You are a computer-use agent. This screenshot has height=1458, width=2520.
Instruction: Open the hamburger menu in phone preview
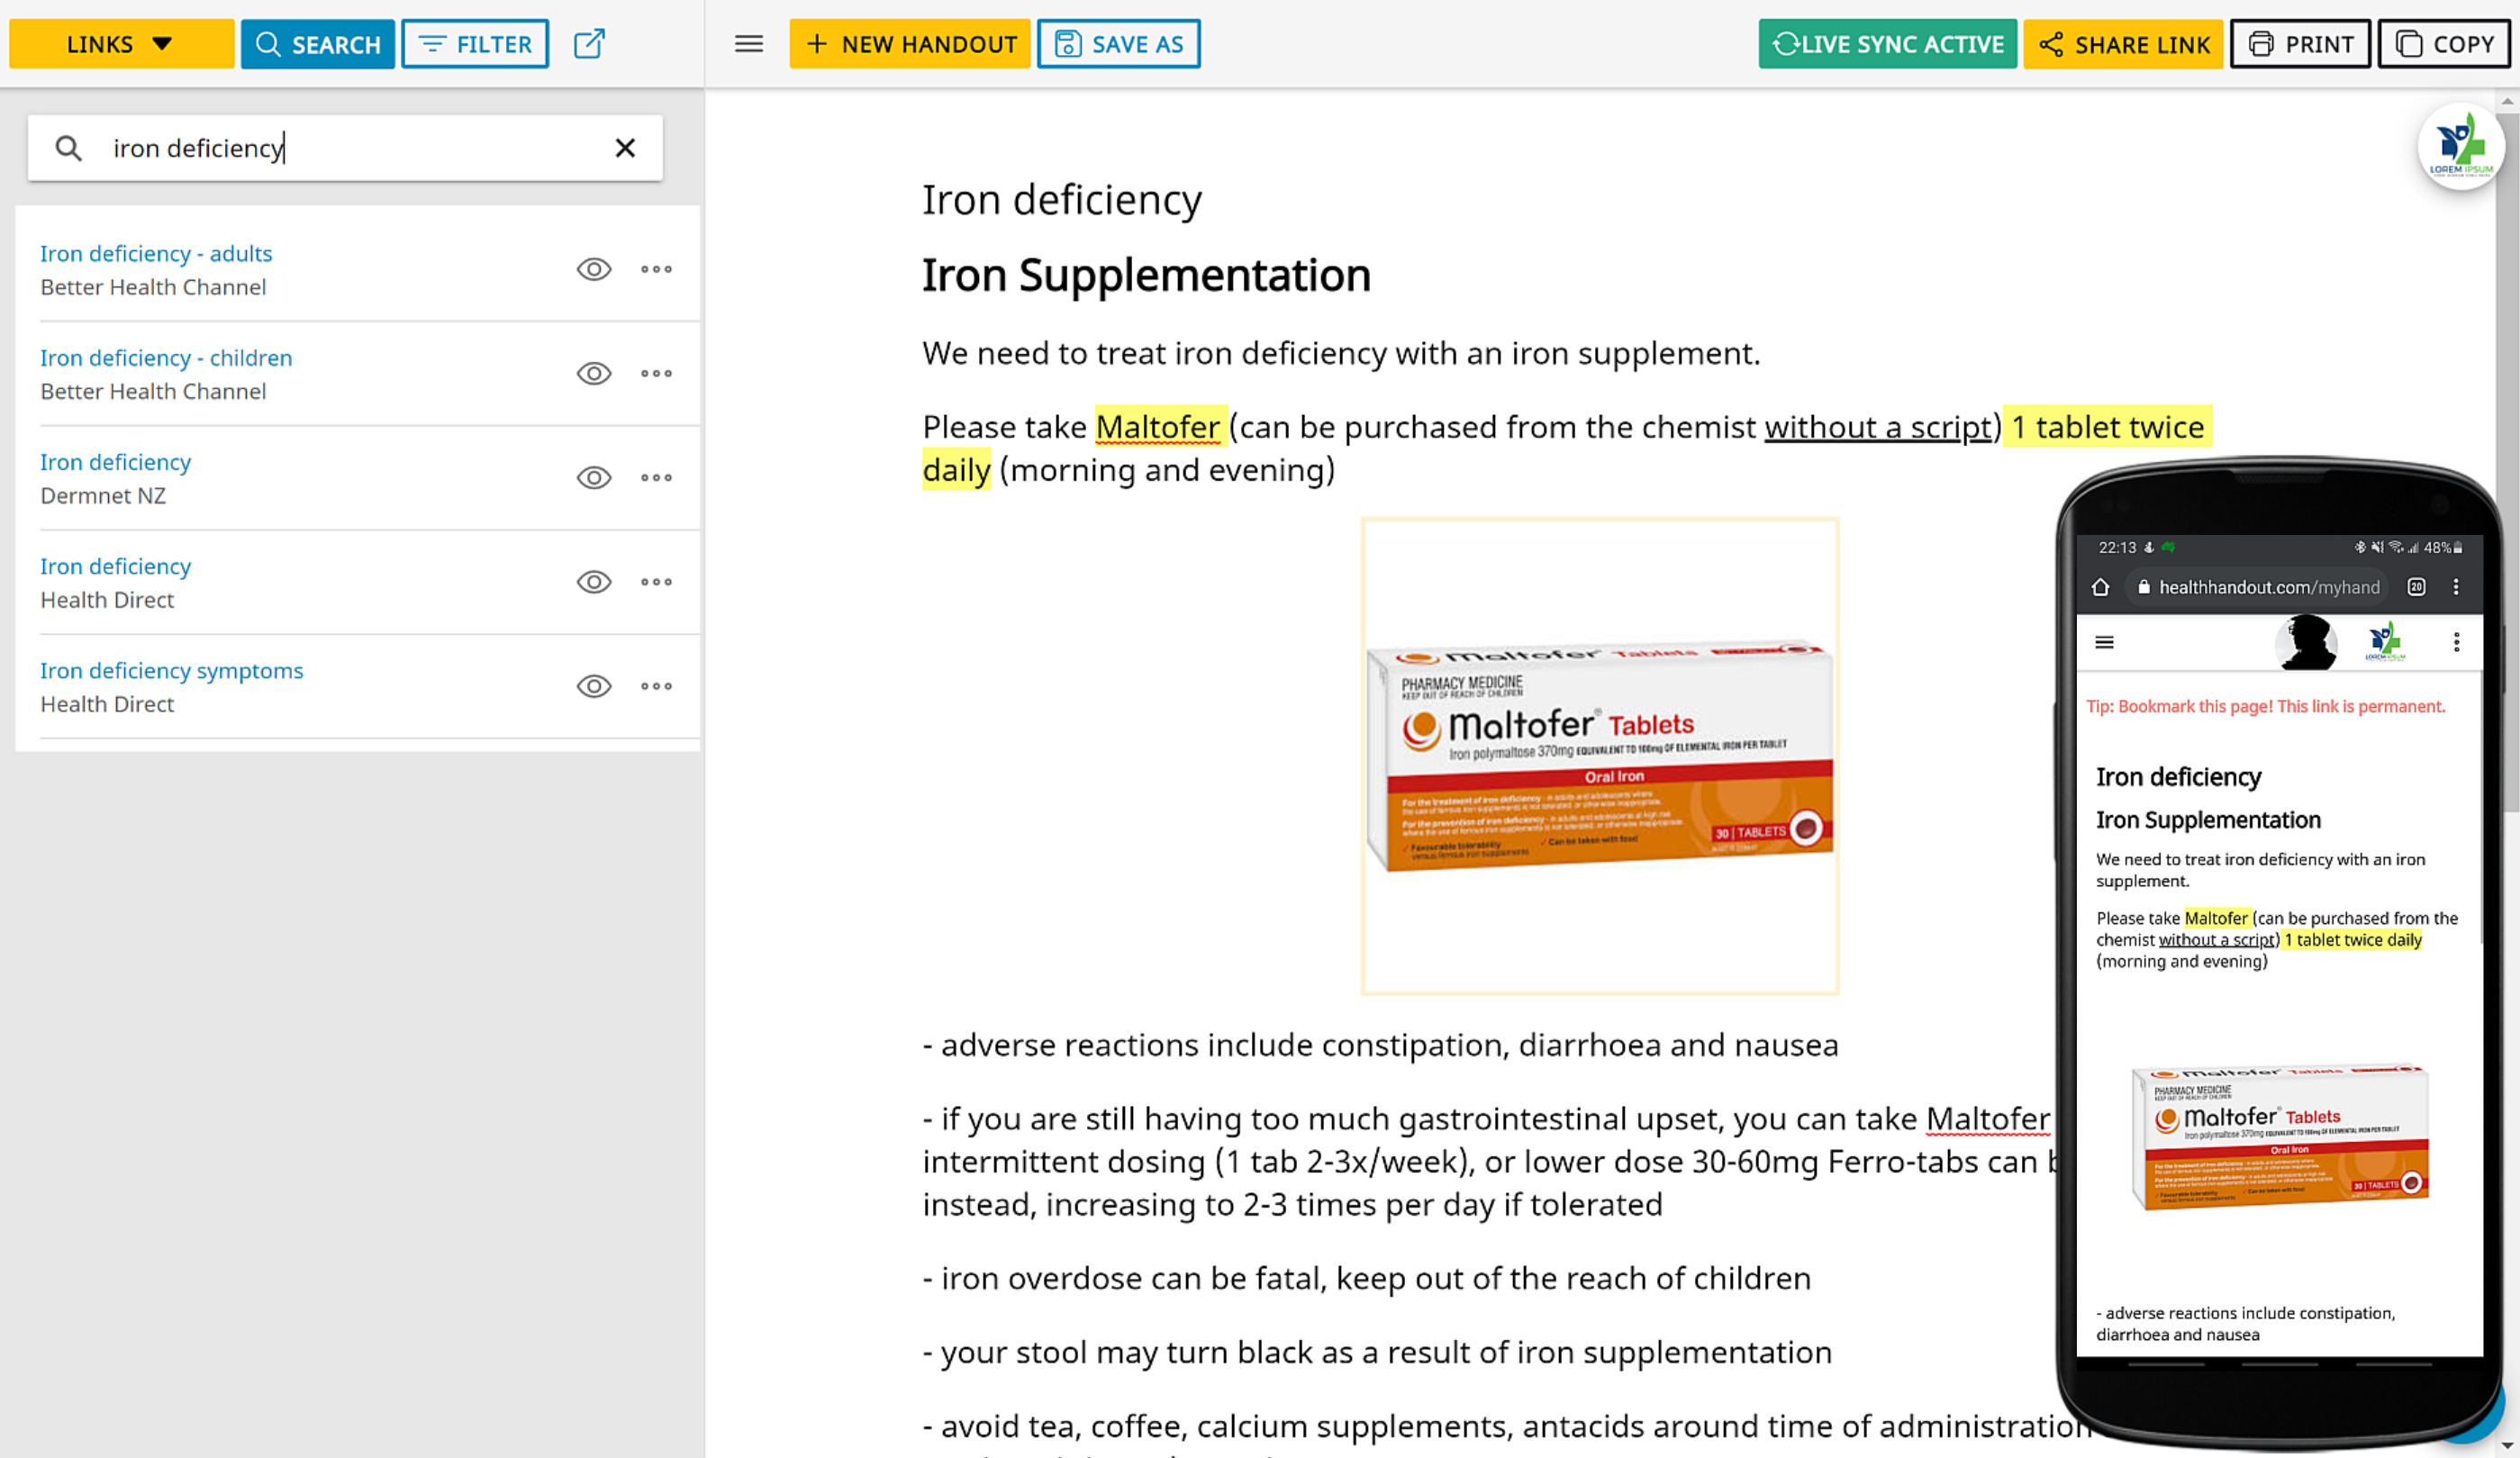point(2104,642)
